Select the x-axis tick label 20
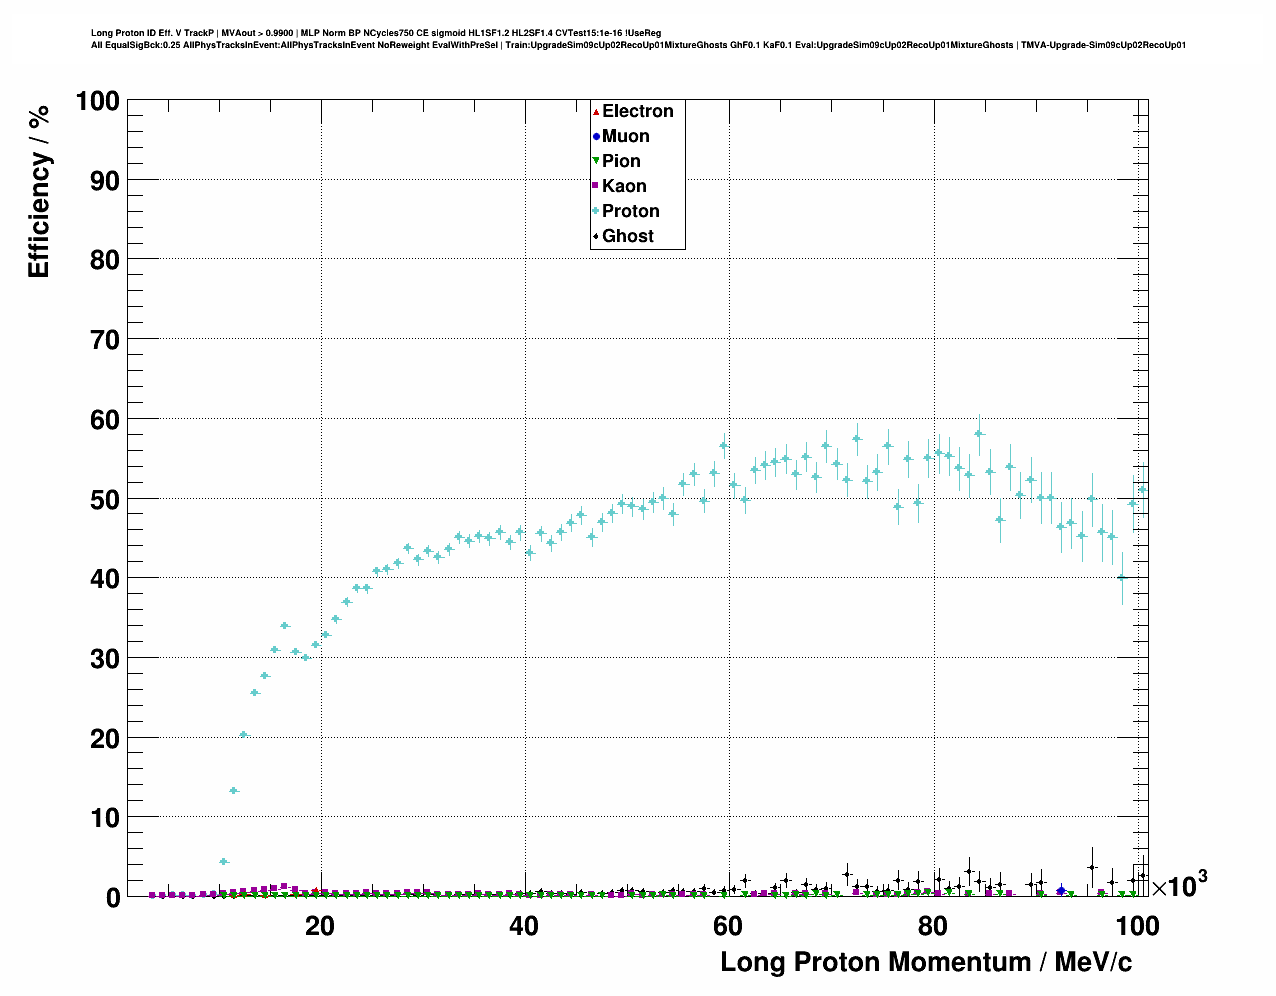This screenshot has height=996, width=1276. tap(320, 926)
